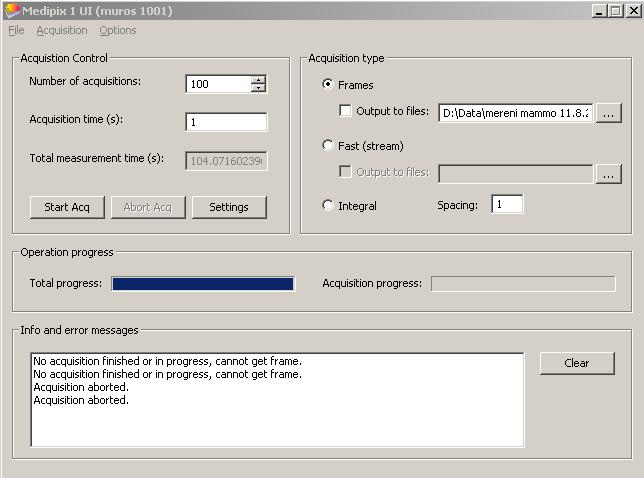Image resolution: width=644 pixels, height=478 pixels.
Task: Select the Frames radio button
Action: [x=328, y=85]
